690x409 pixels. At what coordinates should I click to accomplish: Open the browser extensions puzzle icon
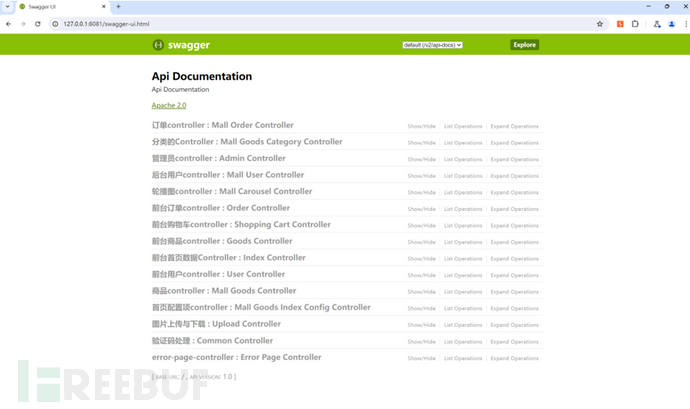(635, 23)
